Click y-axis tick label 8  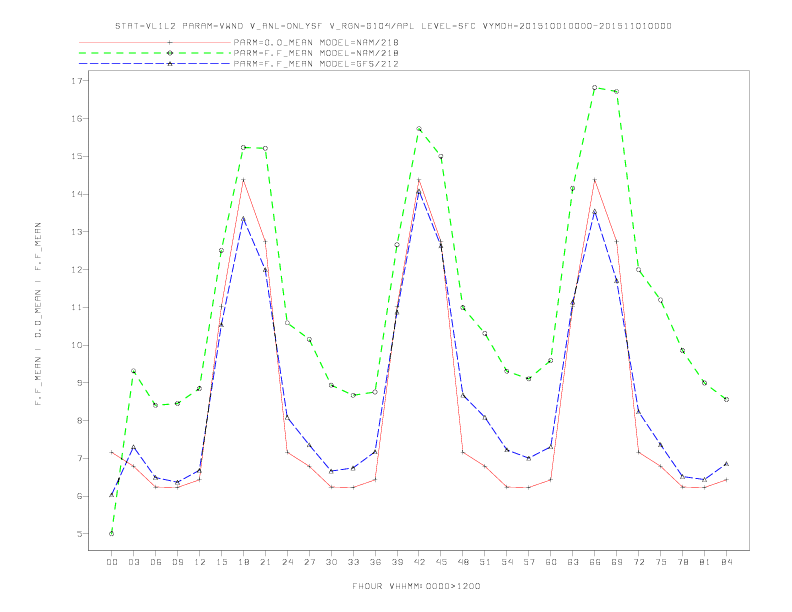(x=80, y=421)
